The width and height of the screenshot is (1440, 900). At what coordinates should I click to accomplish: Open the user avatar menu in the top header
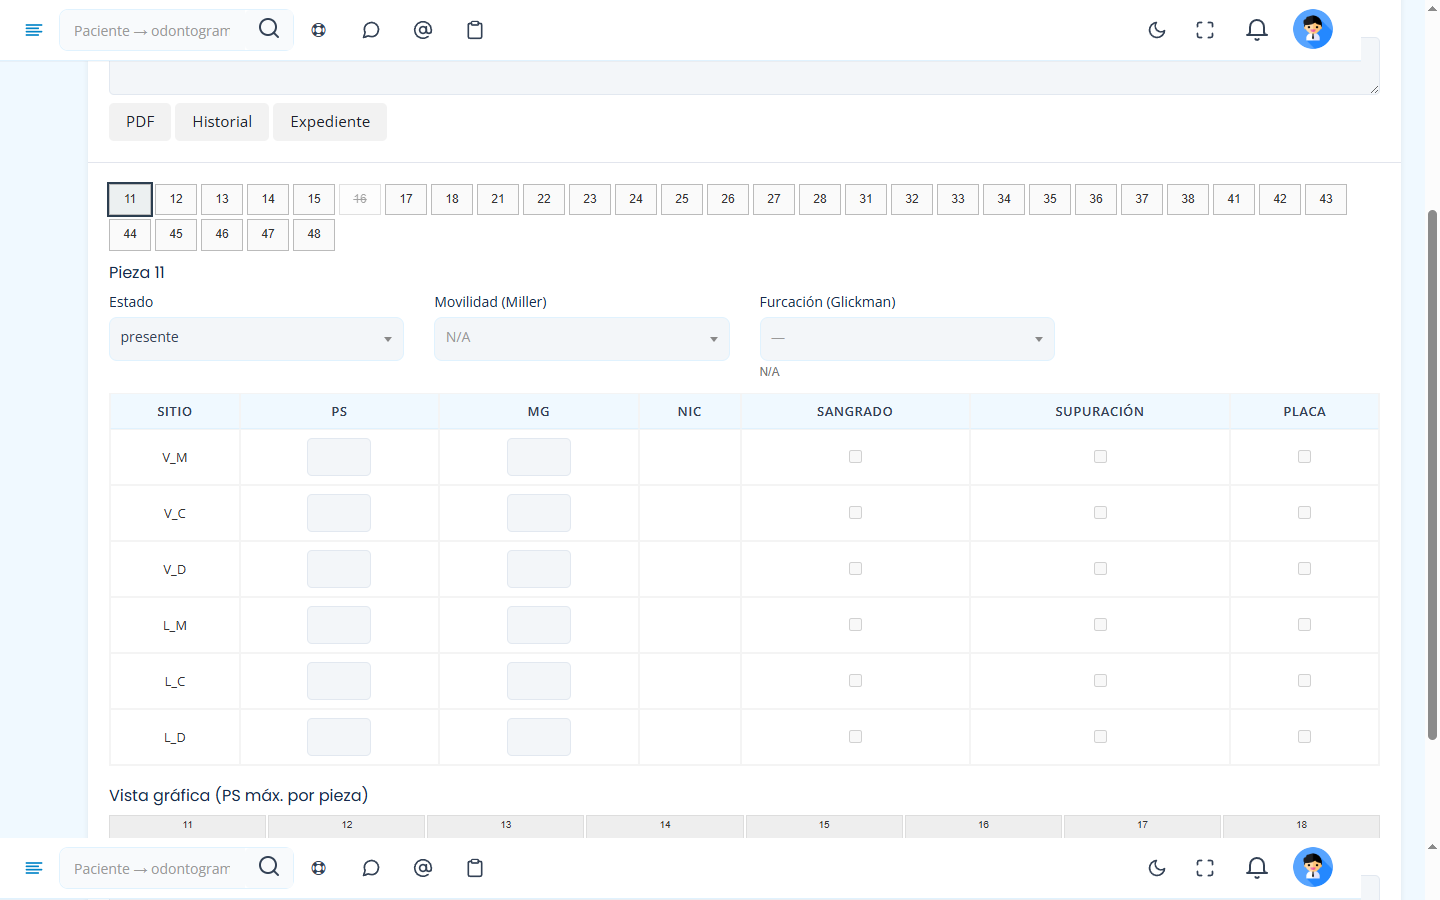coord(1313,30)
